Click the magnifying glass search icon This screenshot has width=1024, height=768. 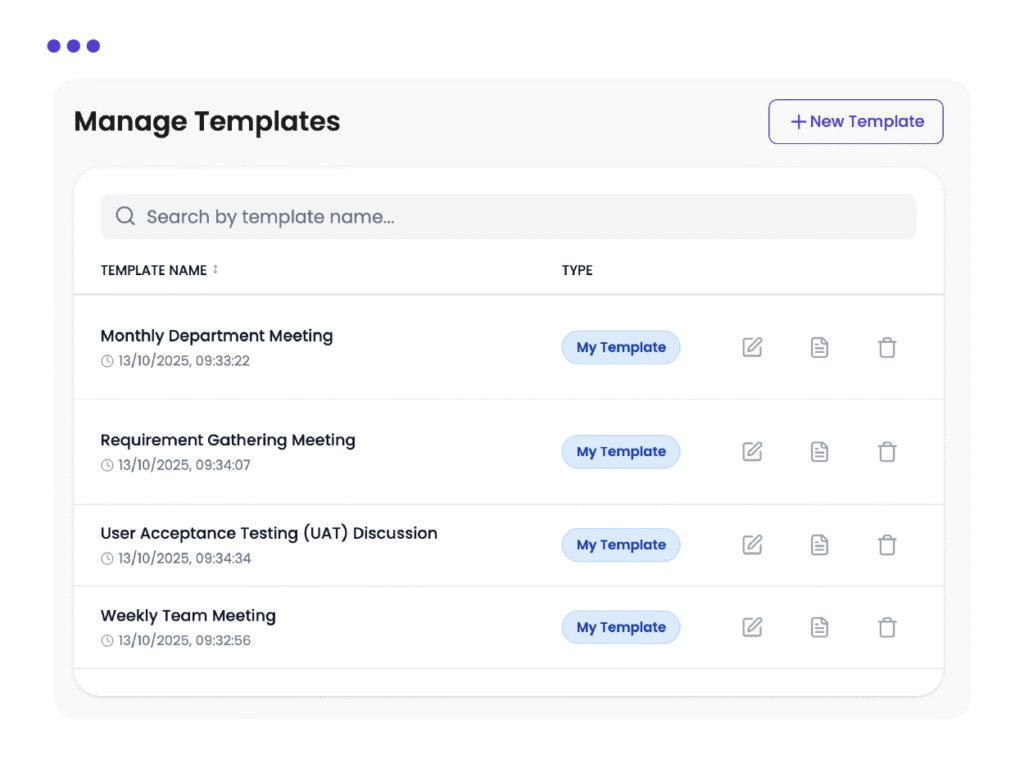pos(125,217)
